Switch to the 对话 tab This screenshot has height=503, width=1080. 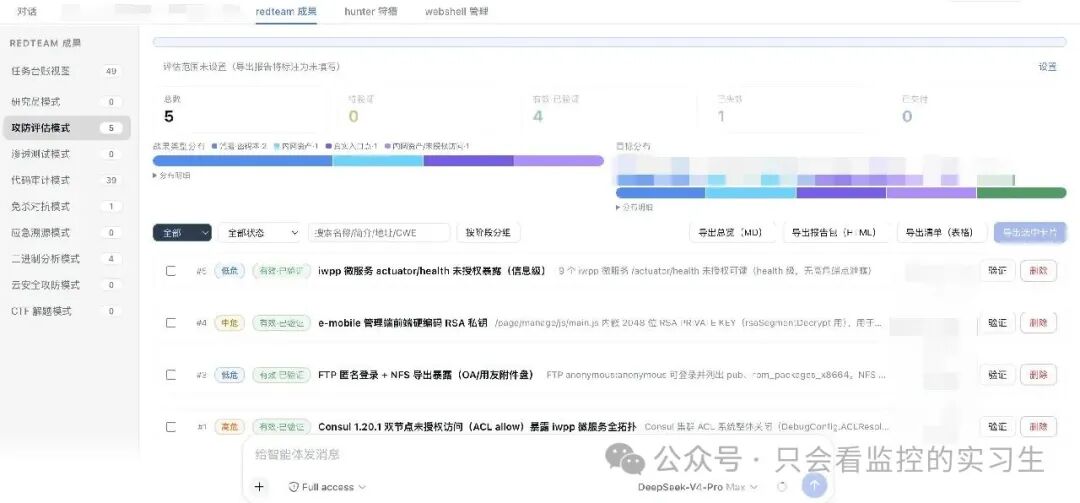point(27,12)
